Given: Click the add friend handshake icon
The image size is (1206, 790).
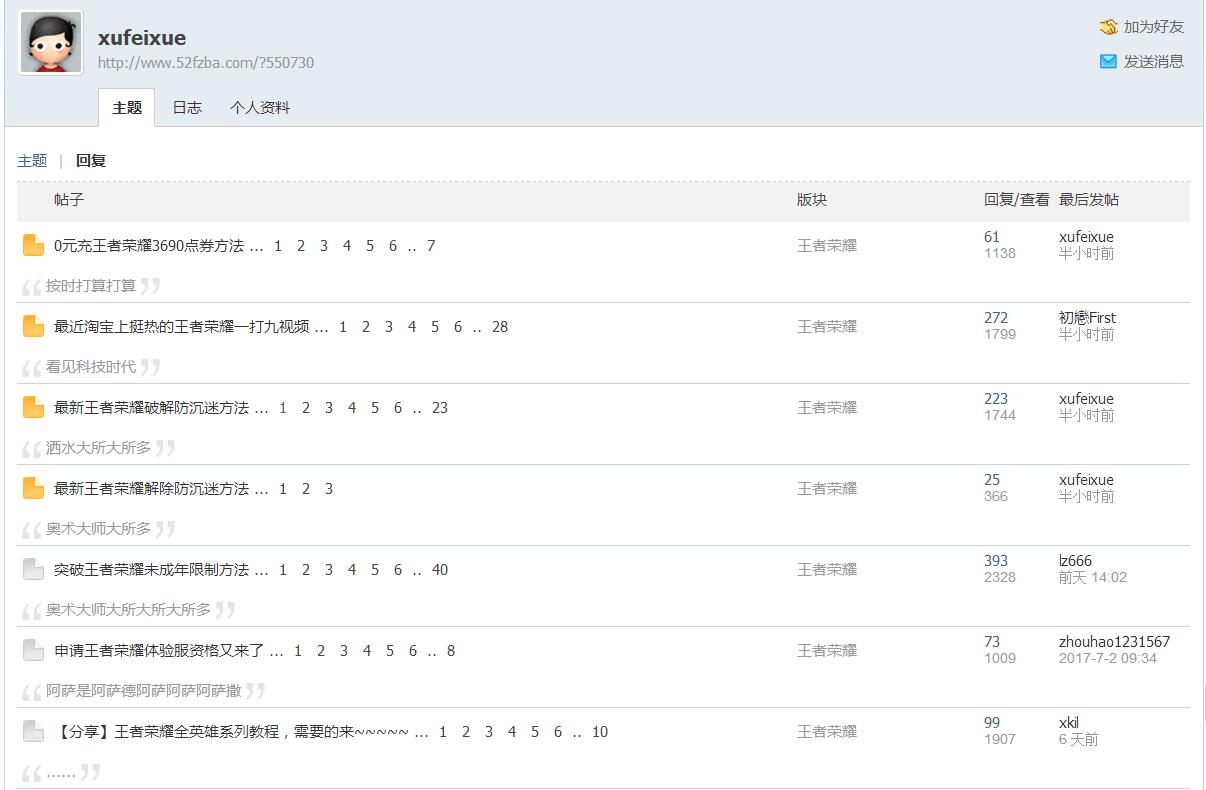Looking at the screenshot, I should [x=1108, y=27].
